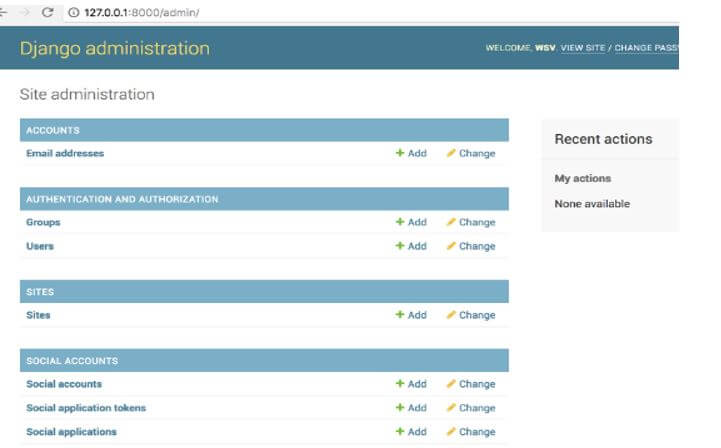Go forward with the browser forward arrow

tap(25, 12)
